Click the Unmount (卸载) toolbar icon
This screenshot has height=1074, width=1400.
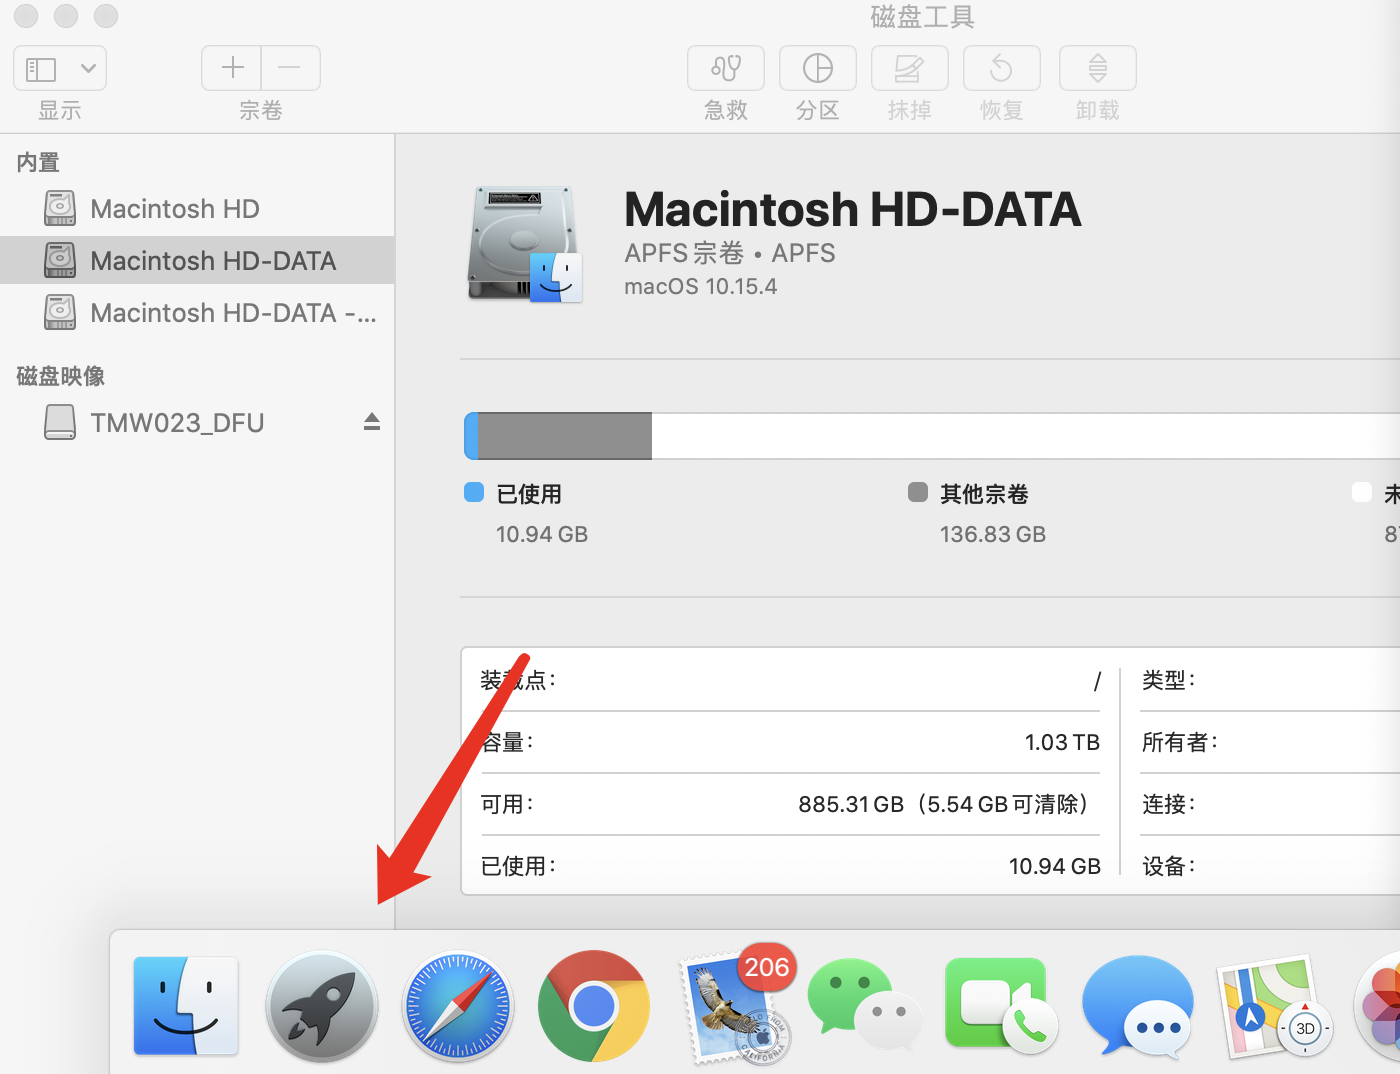pyautogui.click(x=1098, y=68)
